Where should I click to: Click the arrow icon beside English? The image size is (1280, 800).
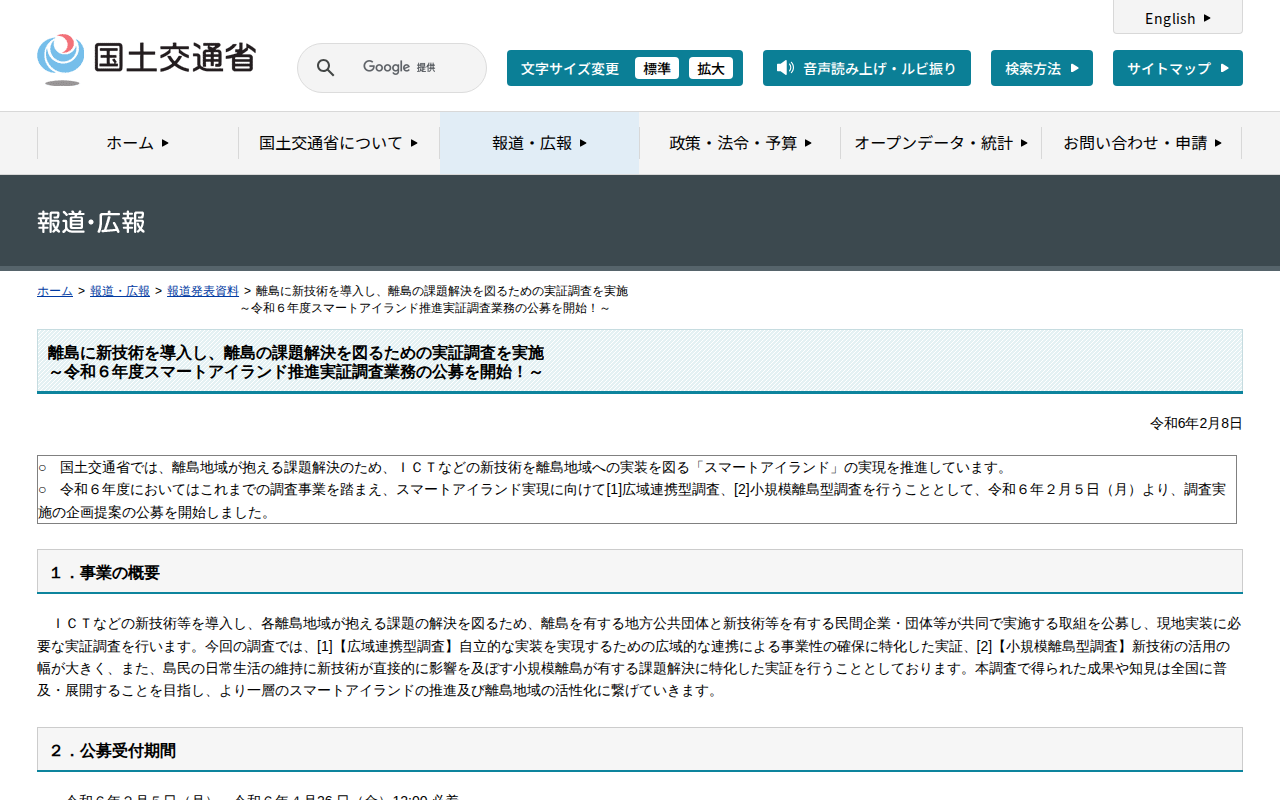tap(1207, 18)
